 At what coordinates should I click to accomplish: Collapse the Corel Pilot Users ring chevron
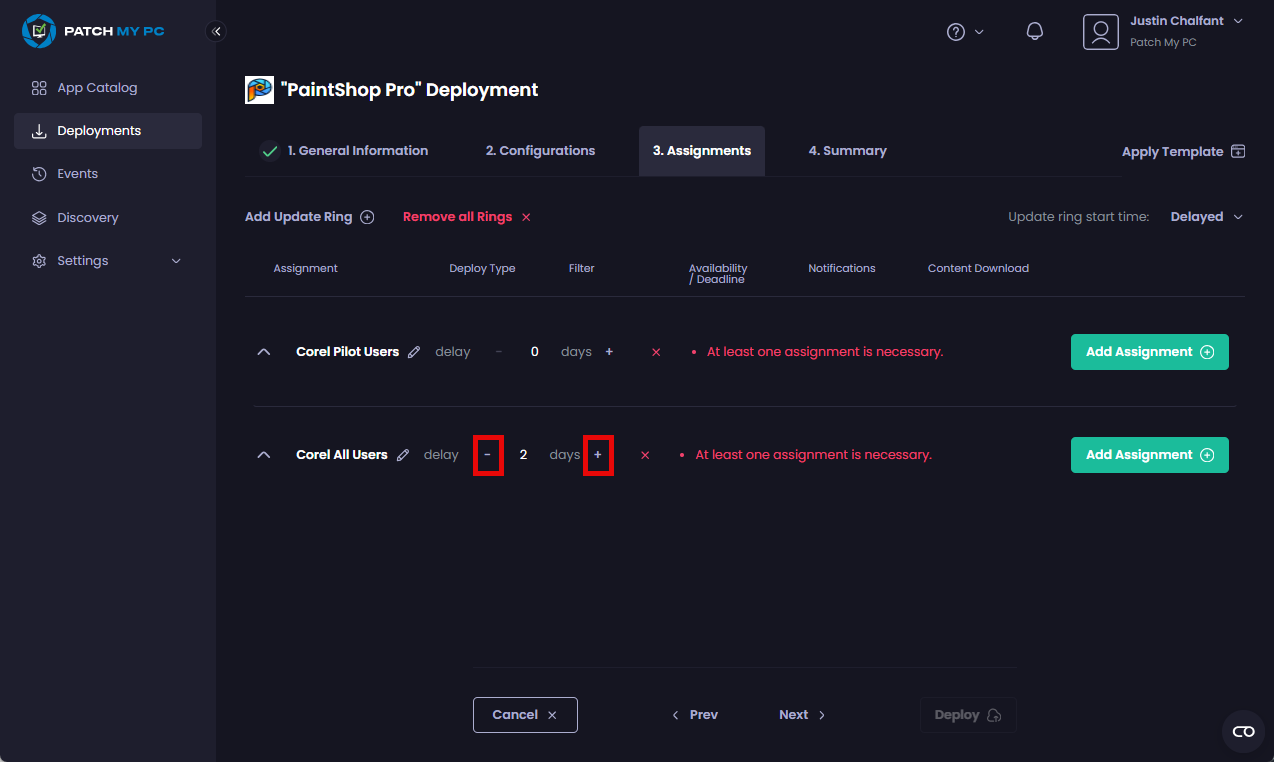click(x=263, y=351)
